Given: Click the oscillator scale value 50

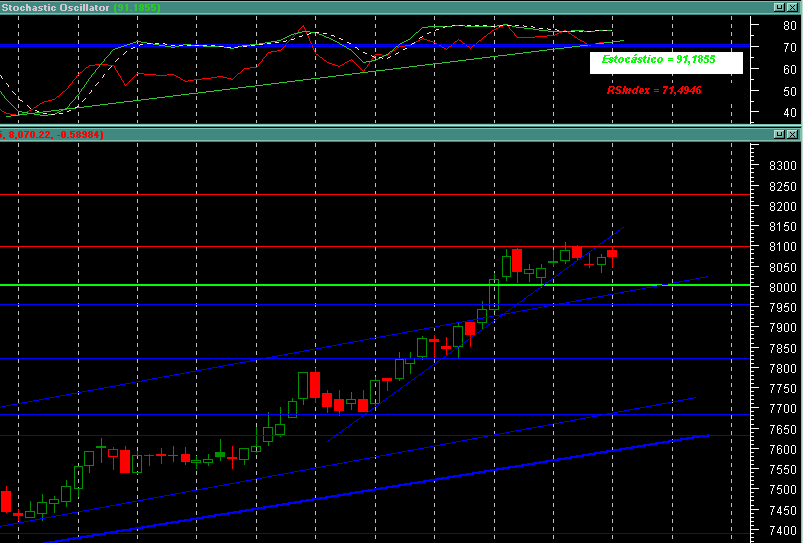Looking at the screenshot, I should [789, 91].
